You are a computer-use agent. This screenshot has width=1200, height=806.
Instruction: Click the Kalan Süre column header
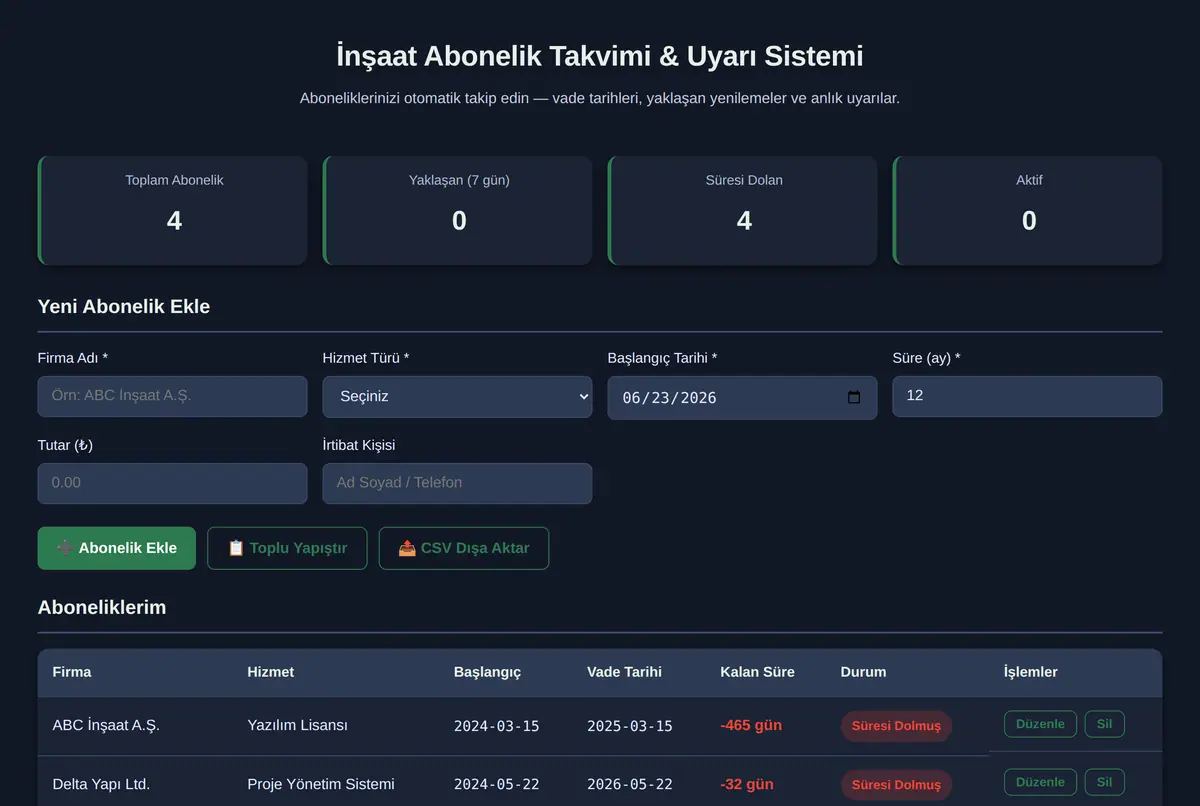click(757, 672)
